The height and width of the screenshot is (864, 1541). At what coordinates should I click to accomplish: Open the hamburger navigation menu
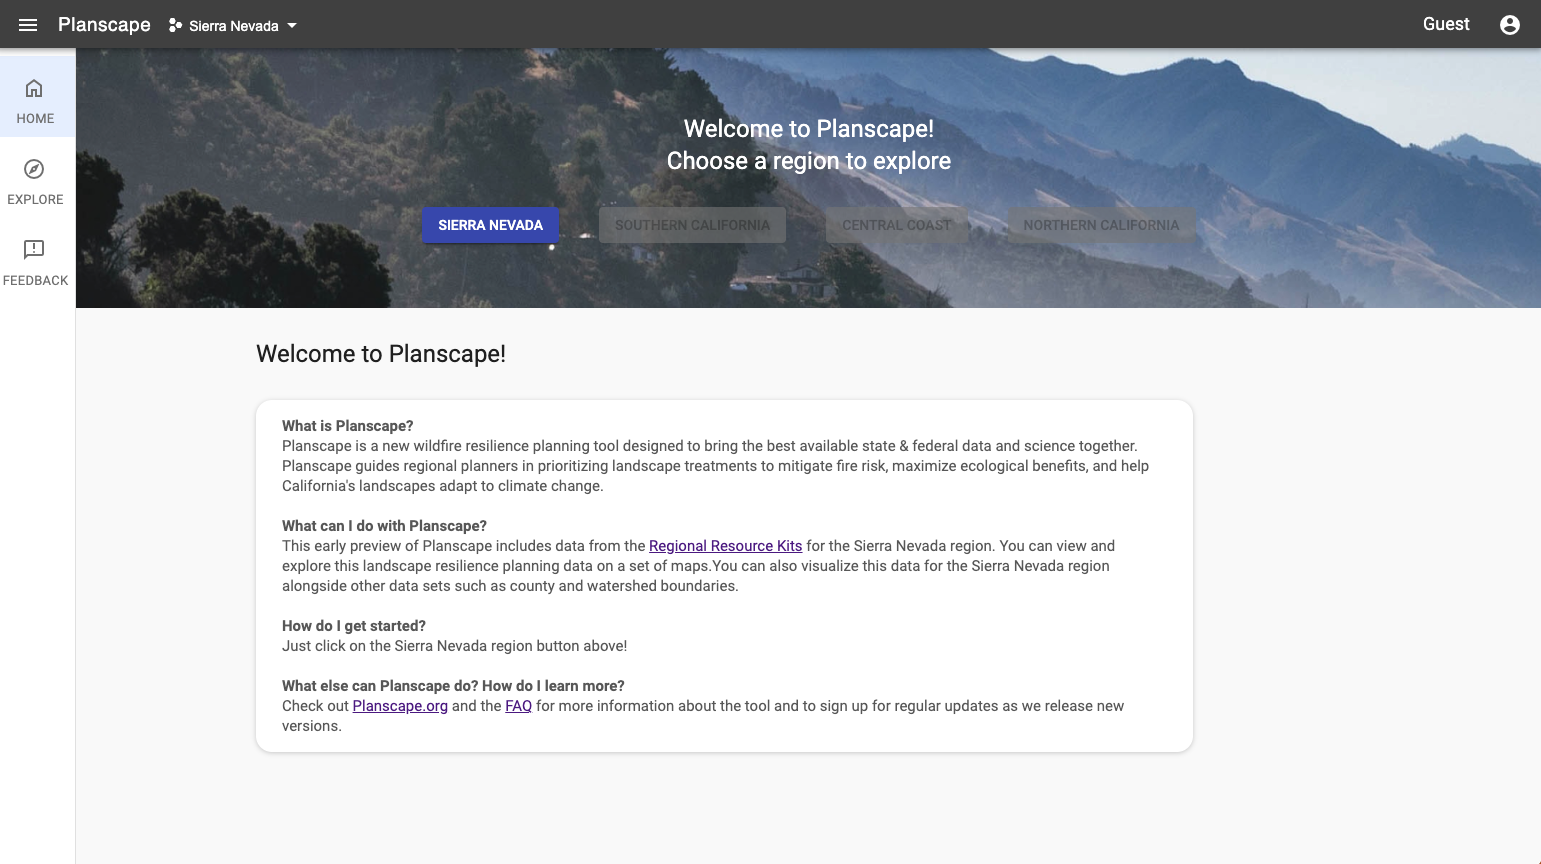point(28,25)
